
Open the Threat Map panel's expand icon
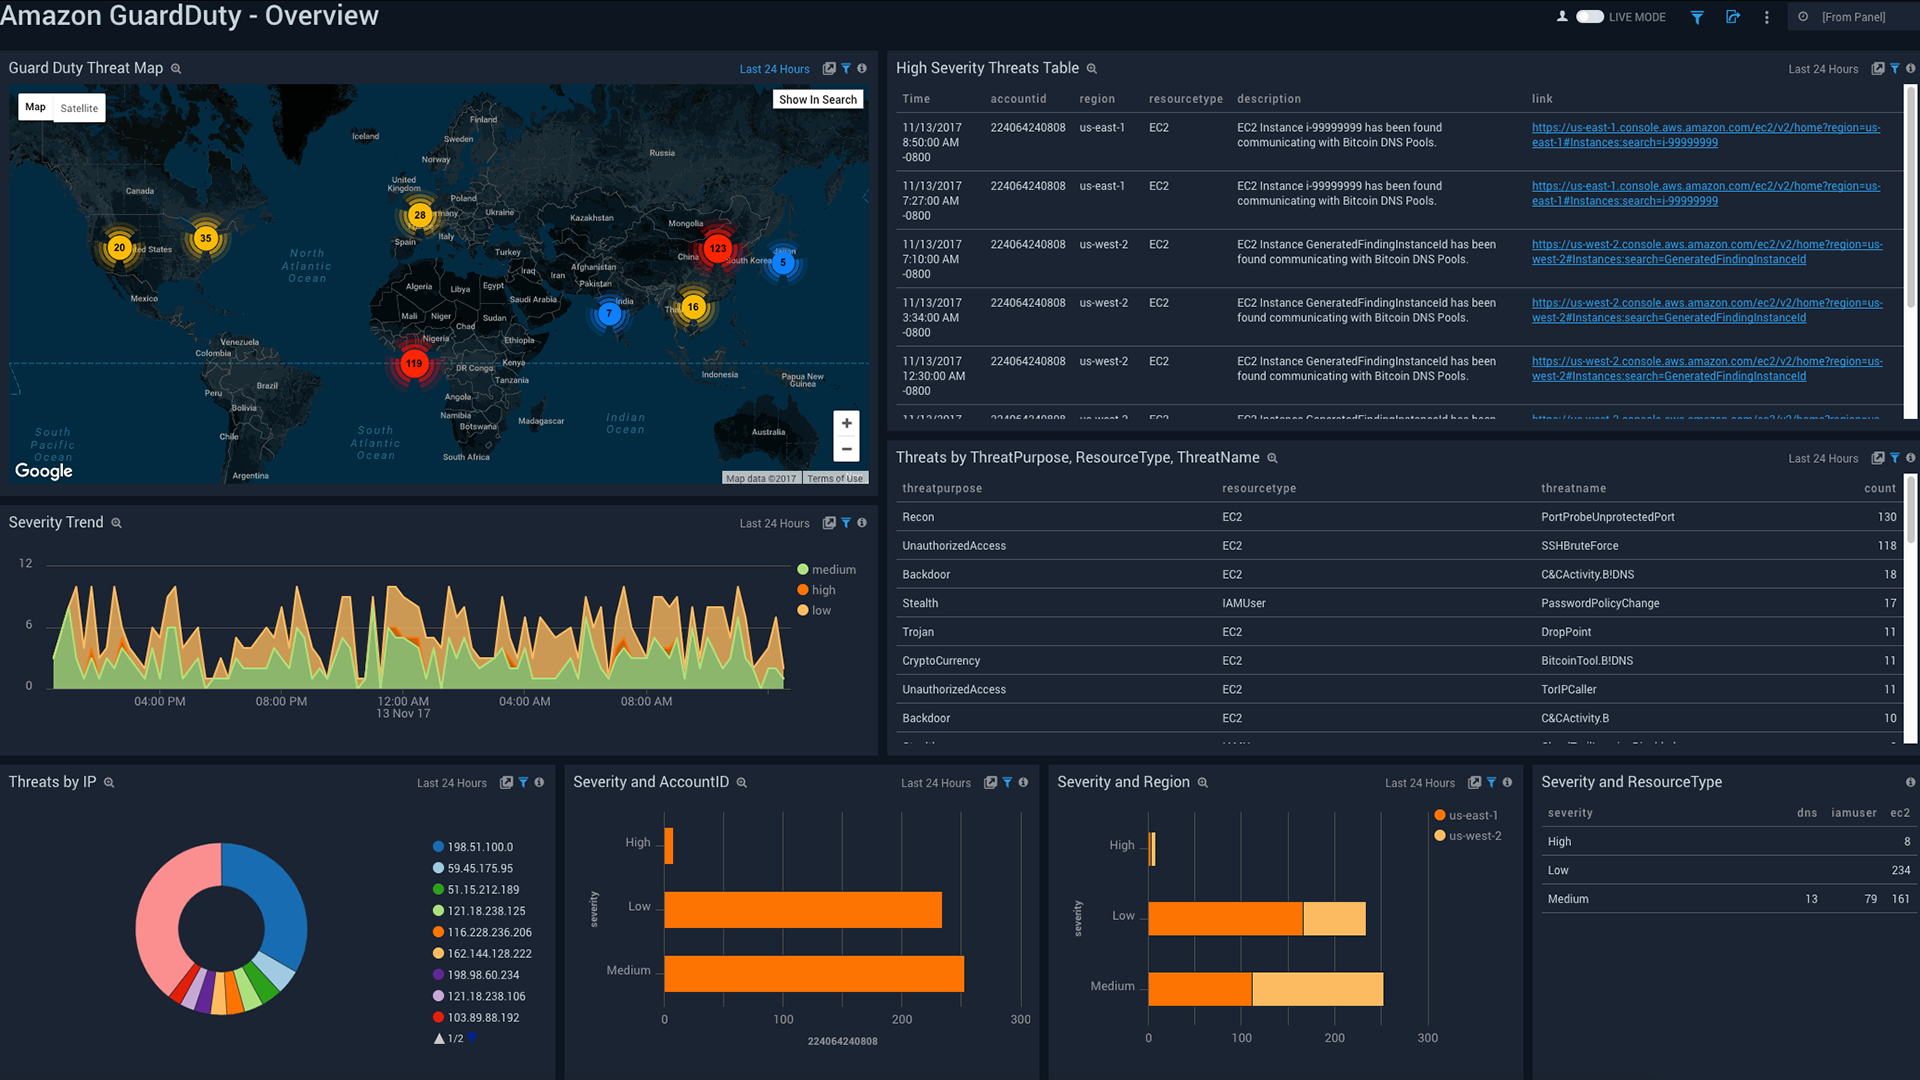tap(829, 68)
